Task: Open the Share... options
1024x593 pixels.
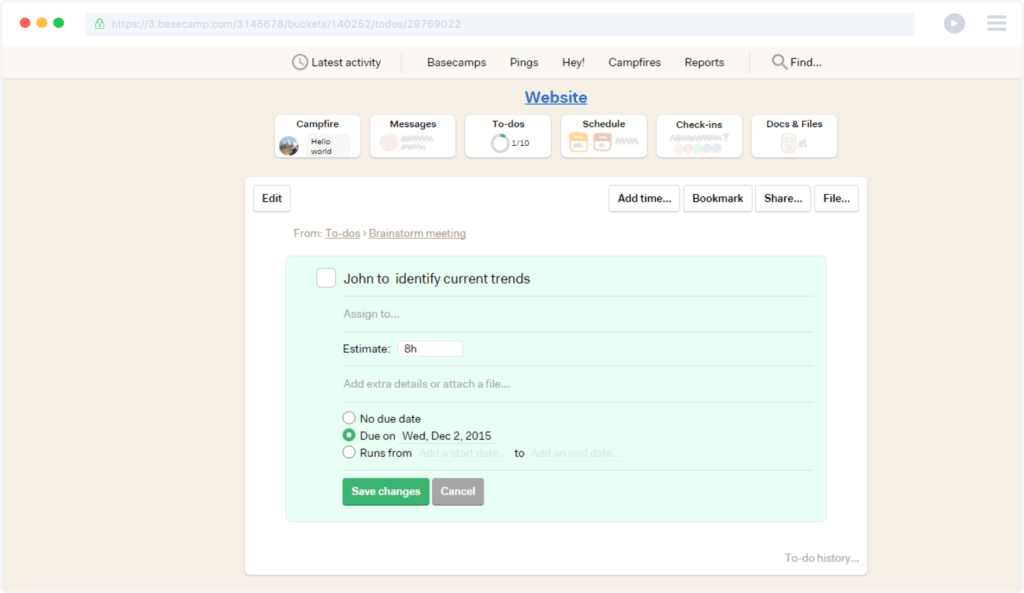Action: pos(783,198)
